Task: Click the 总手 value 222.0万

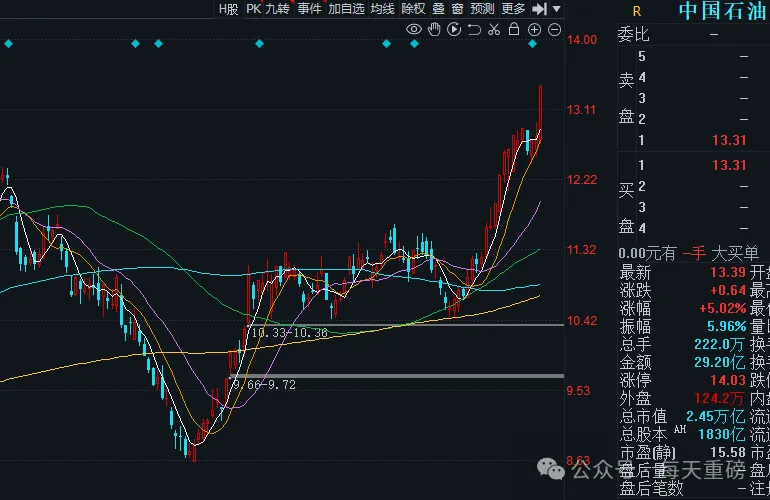Action: [x=719, y=344]
